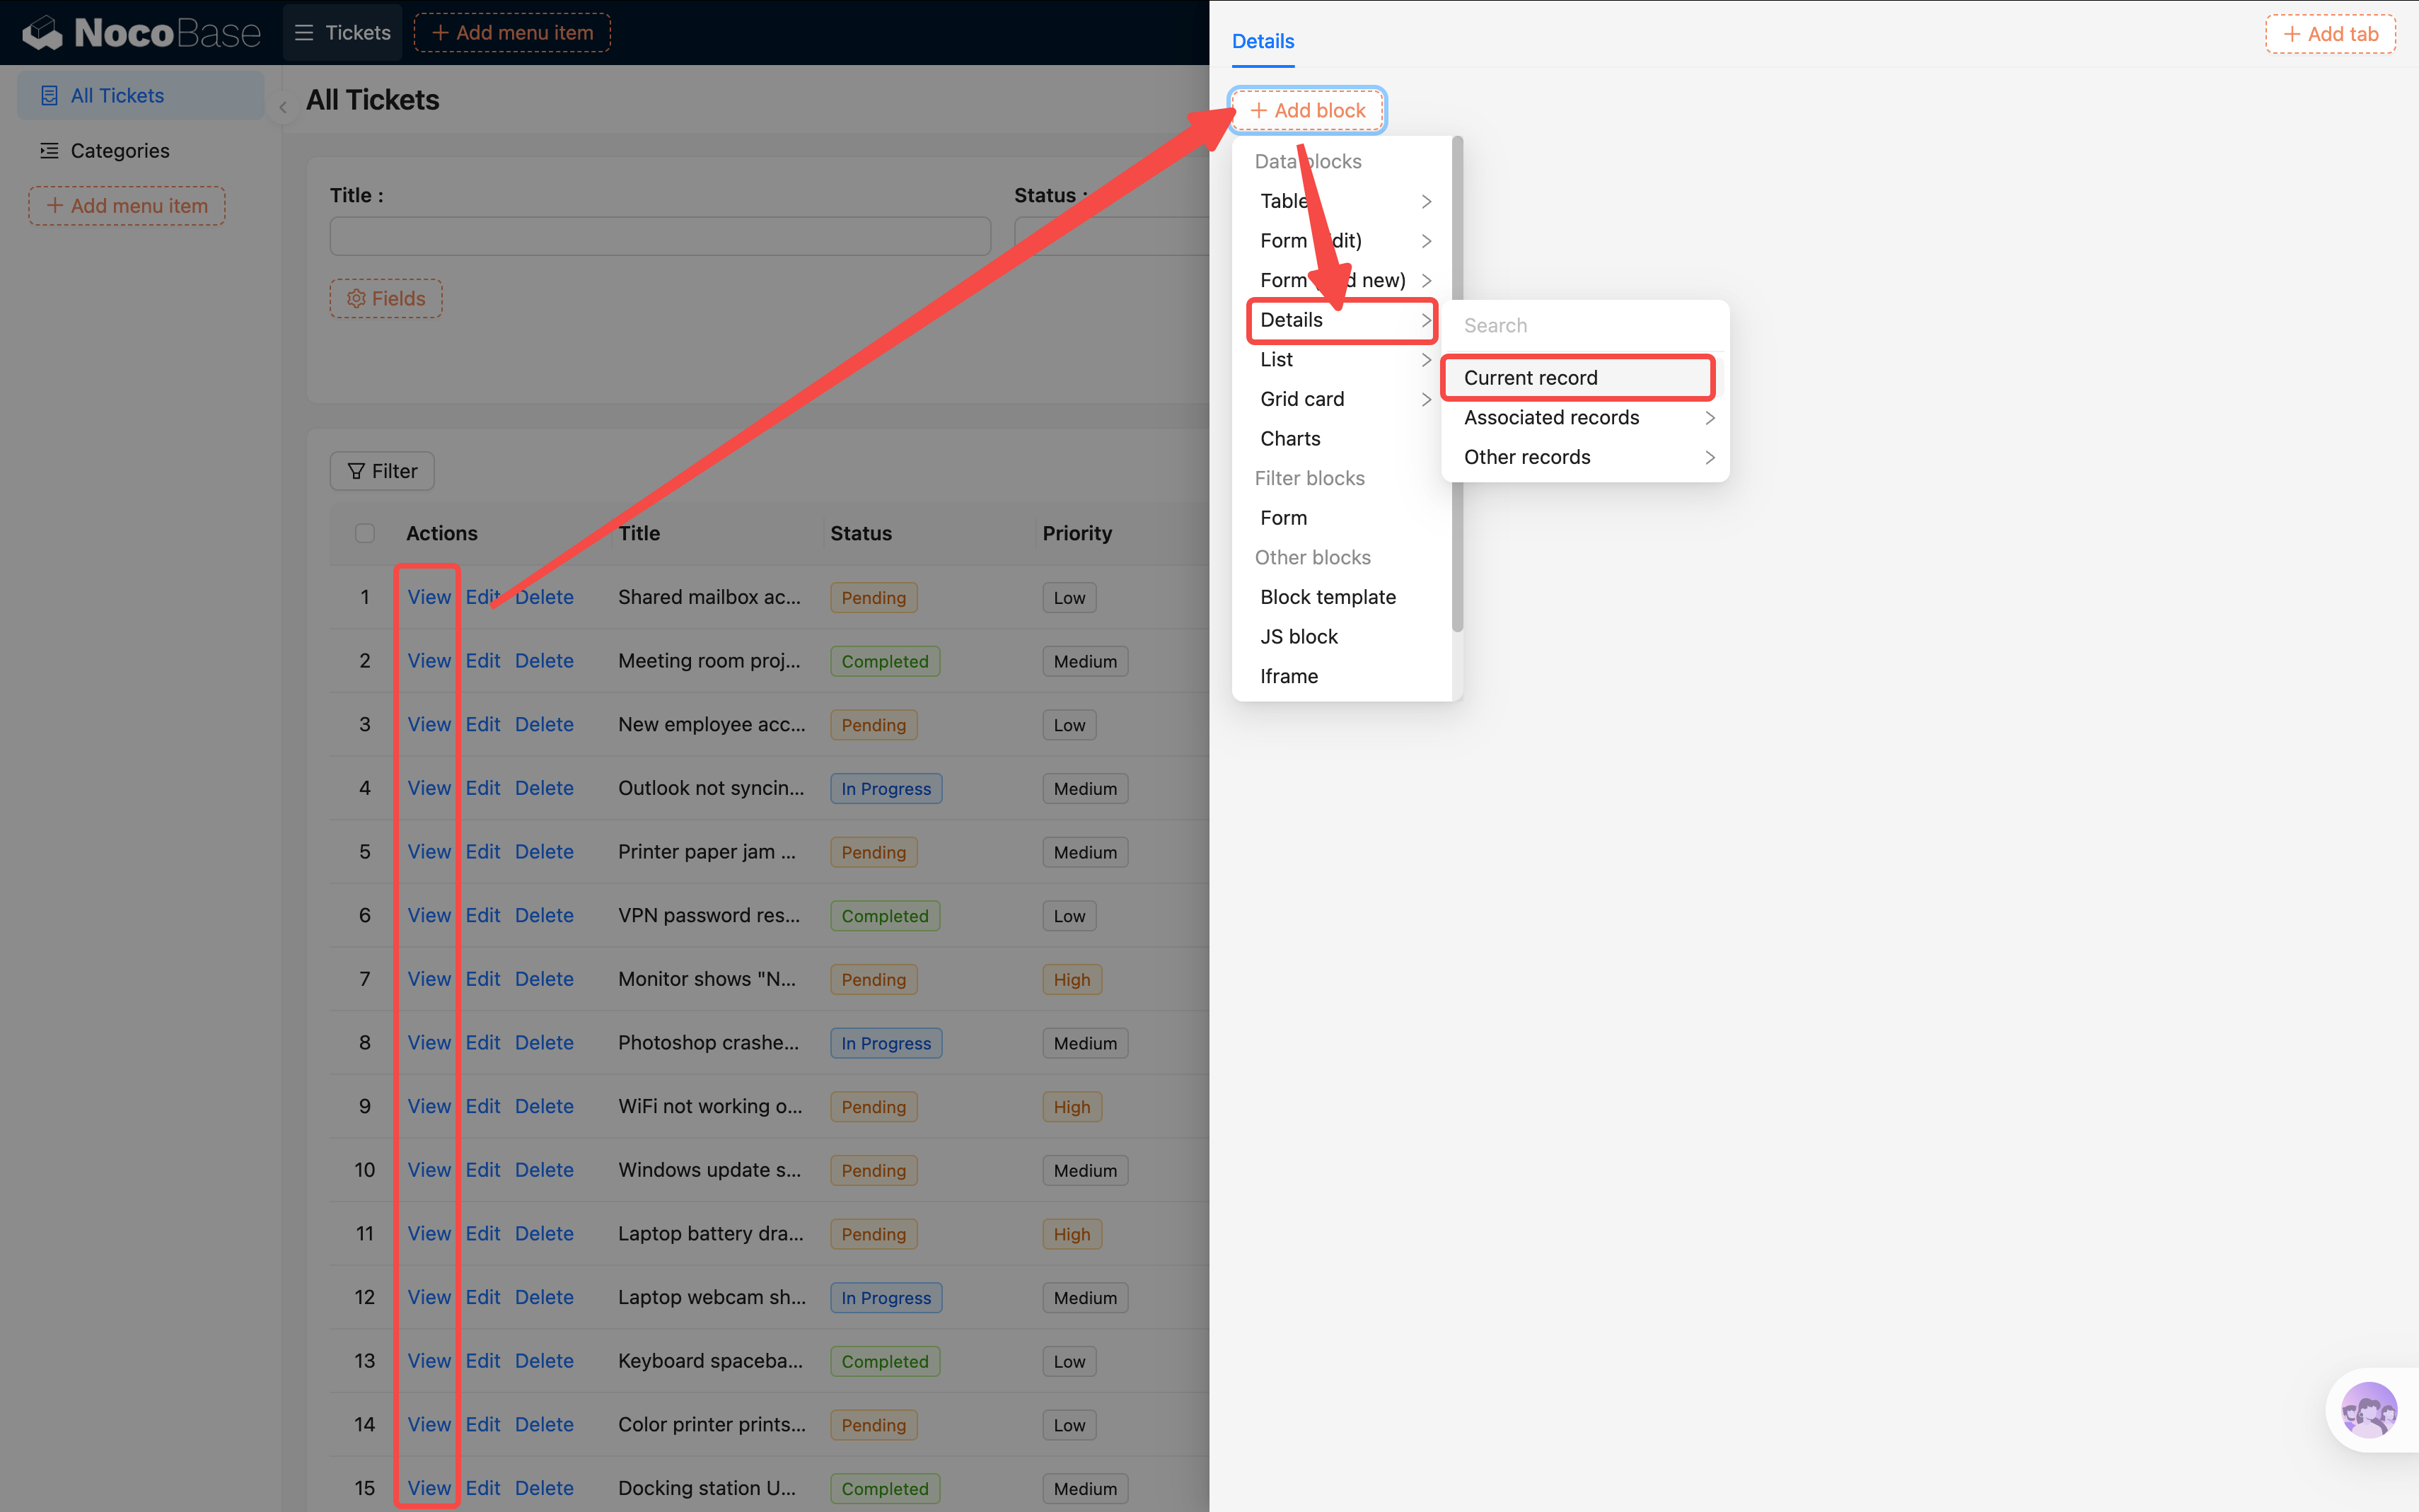Viewport: 2419px width, 1512px height.
Task: Collapse the sidebar with the arrow handle
Action: 283,107
